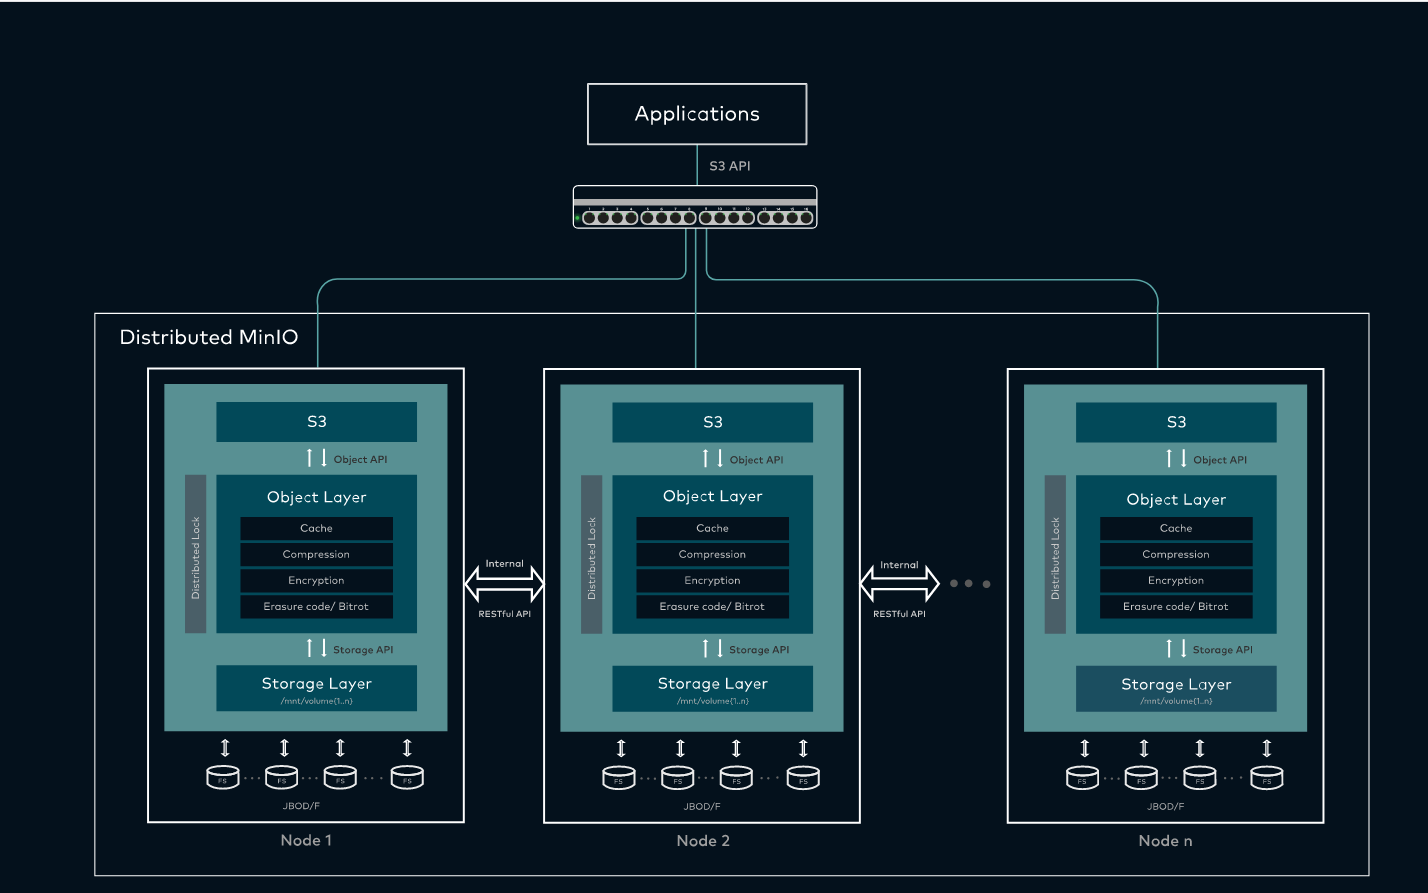Image resolution: width=1428 pixels, height=893 pixels.
Task: Select the S3 box in Node 1
Action: 317,422
